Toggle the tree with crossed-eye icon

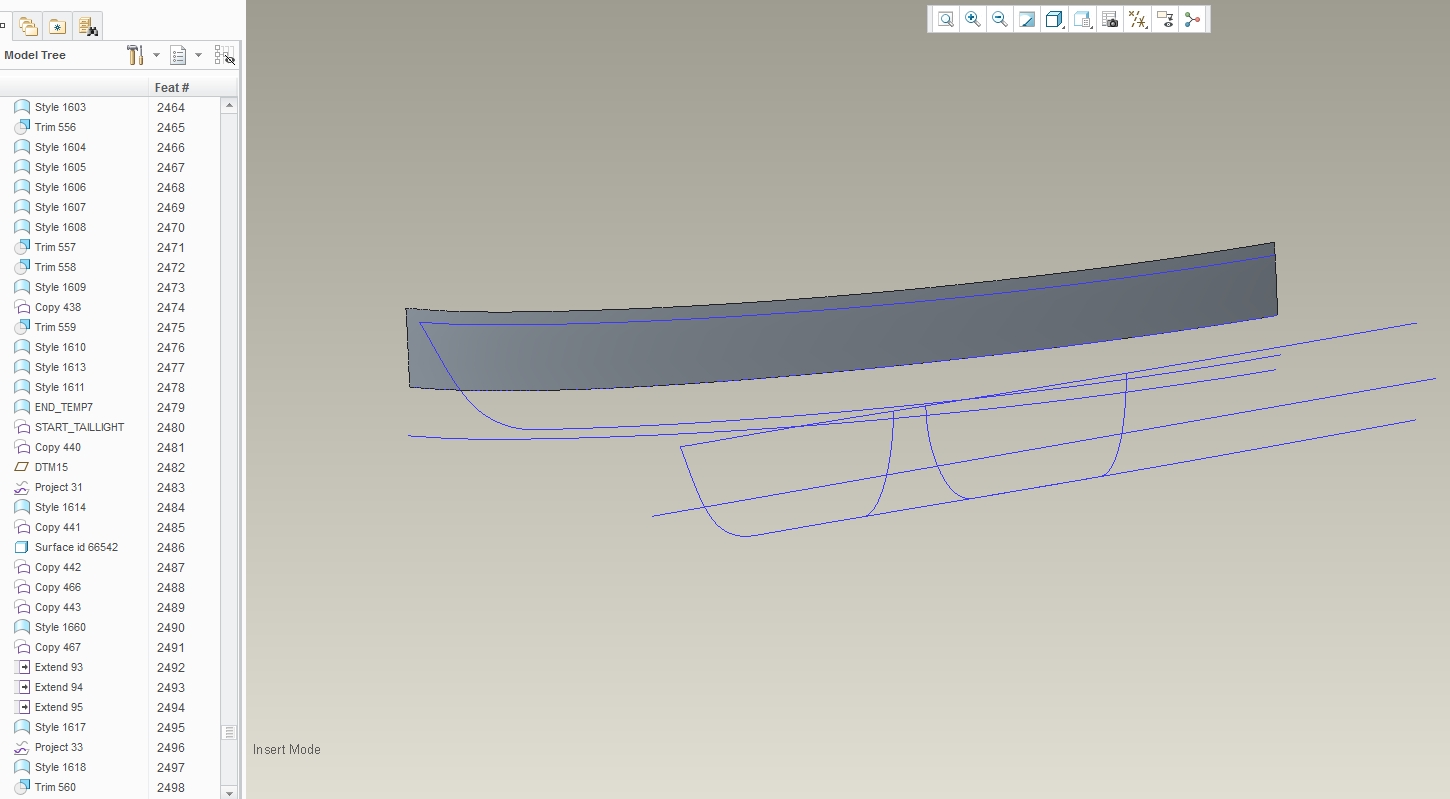(224, 55)
